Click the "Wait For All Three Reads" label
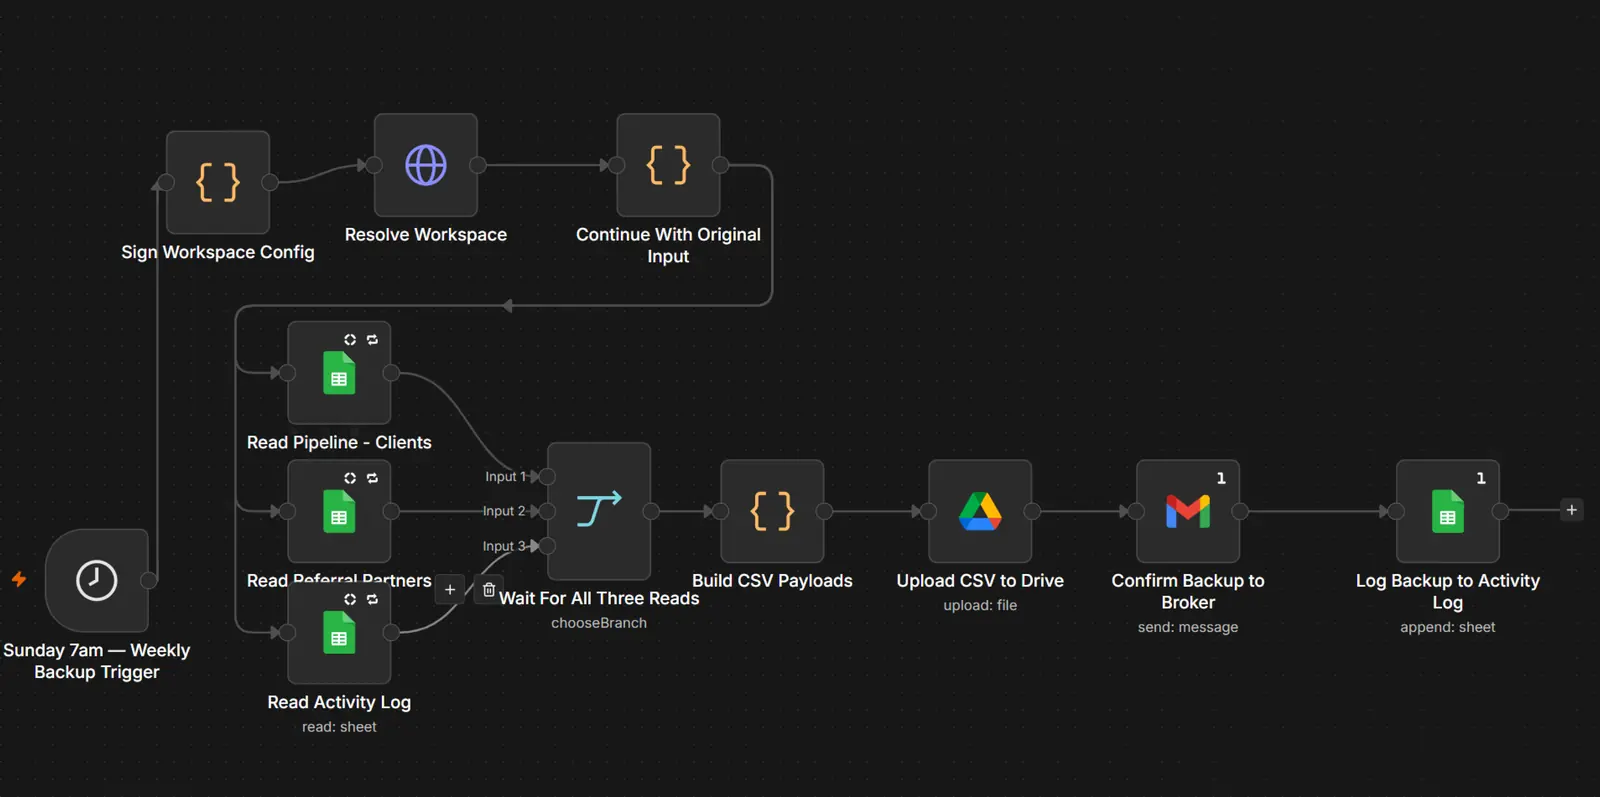The image size is (1600, 797). click(599, 598)
